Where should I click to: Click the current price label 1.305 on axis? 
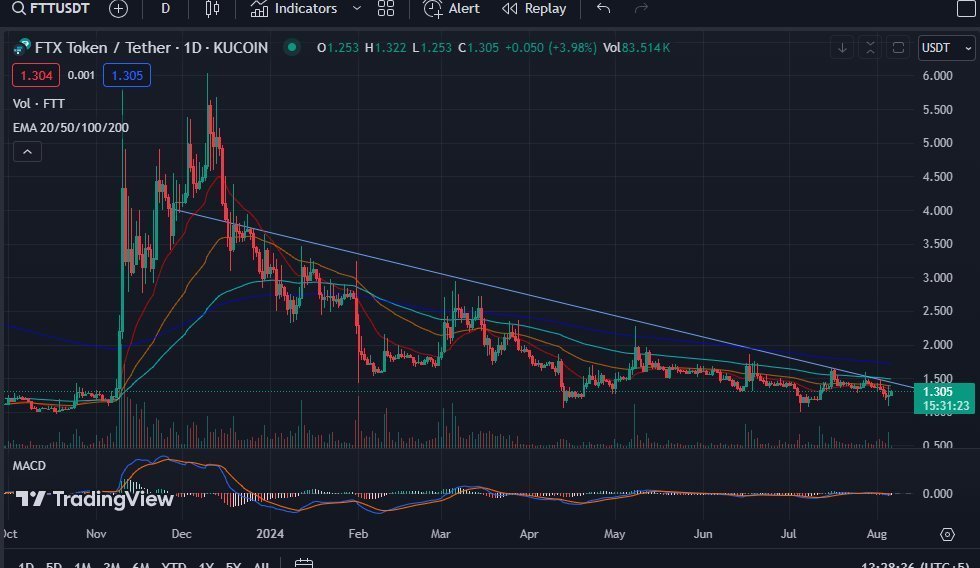coord(938,392)
